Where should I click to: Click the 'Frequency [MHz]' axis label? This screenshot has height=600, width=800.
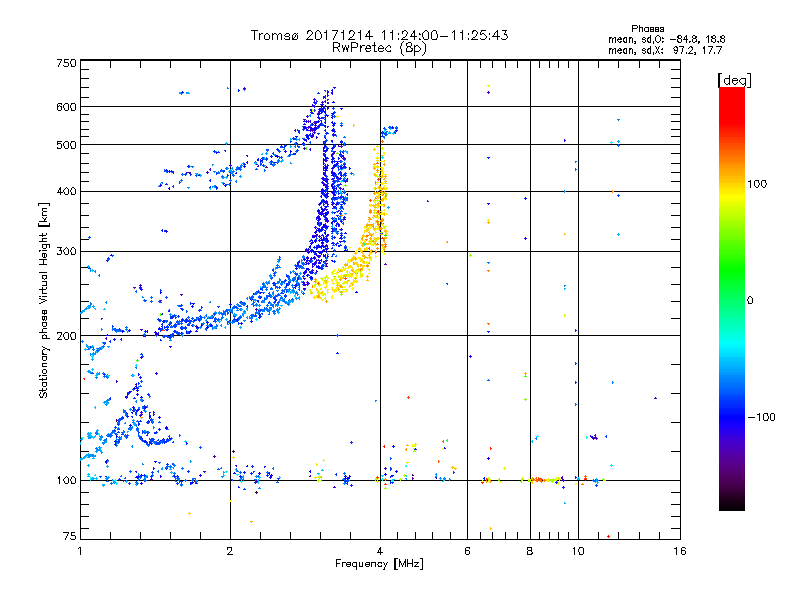tap(379, 564)
